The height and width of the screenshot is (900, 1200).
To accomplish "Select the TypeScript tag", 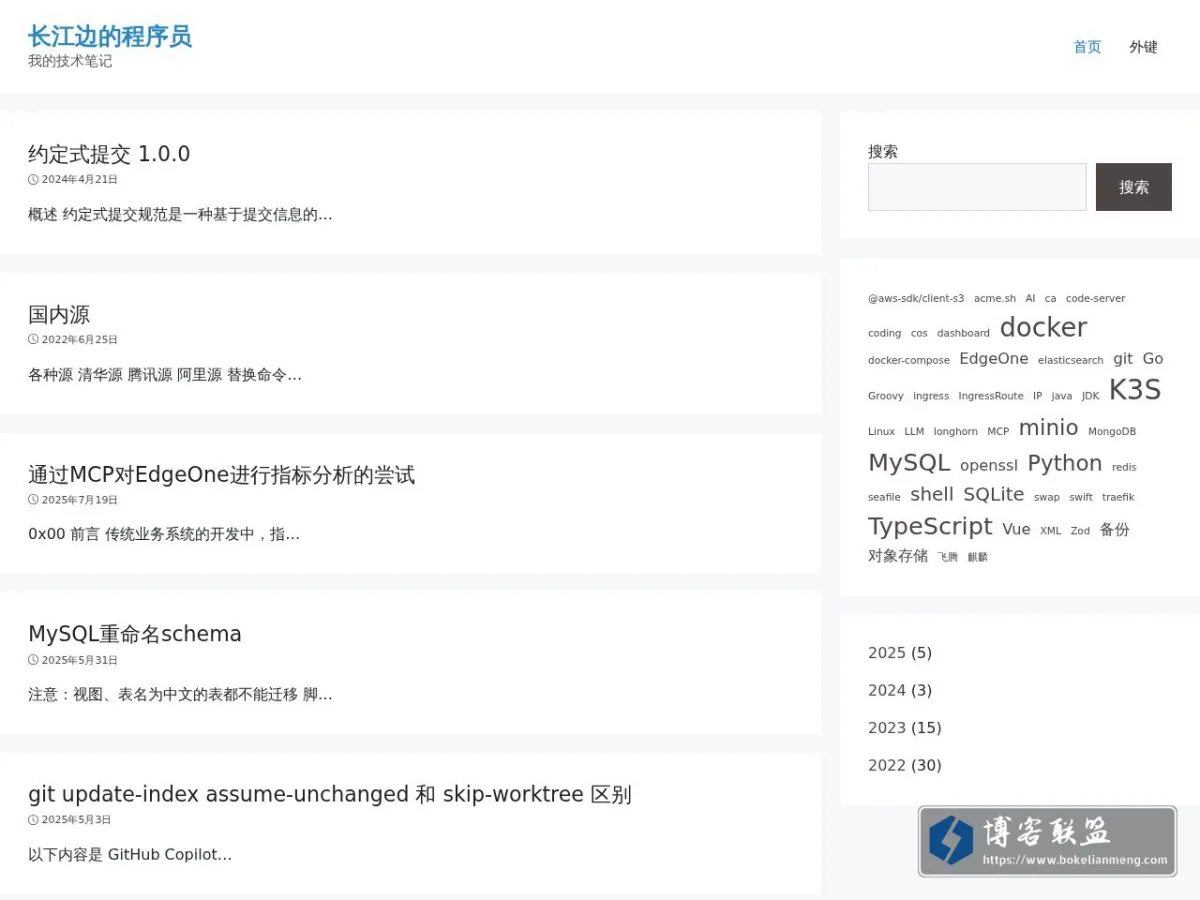I will point(930,526).
